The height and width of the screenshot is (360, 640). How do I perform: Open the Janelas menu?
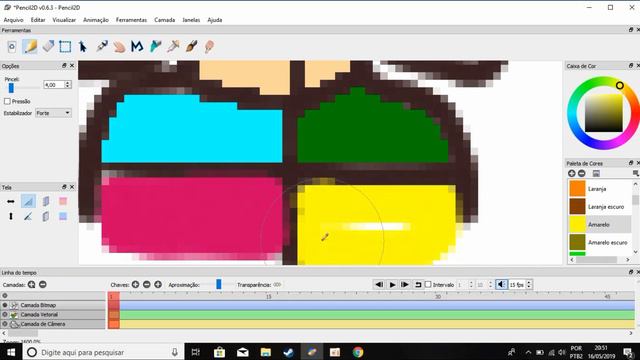tap(191, 20)
